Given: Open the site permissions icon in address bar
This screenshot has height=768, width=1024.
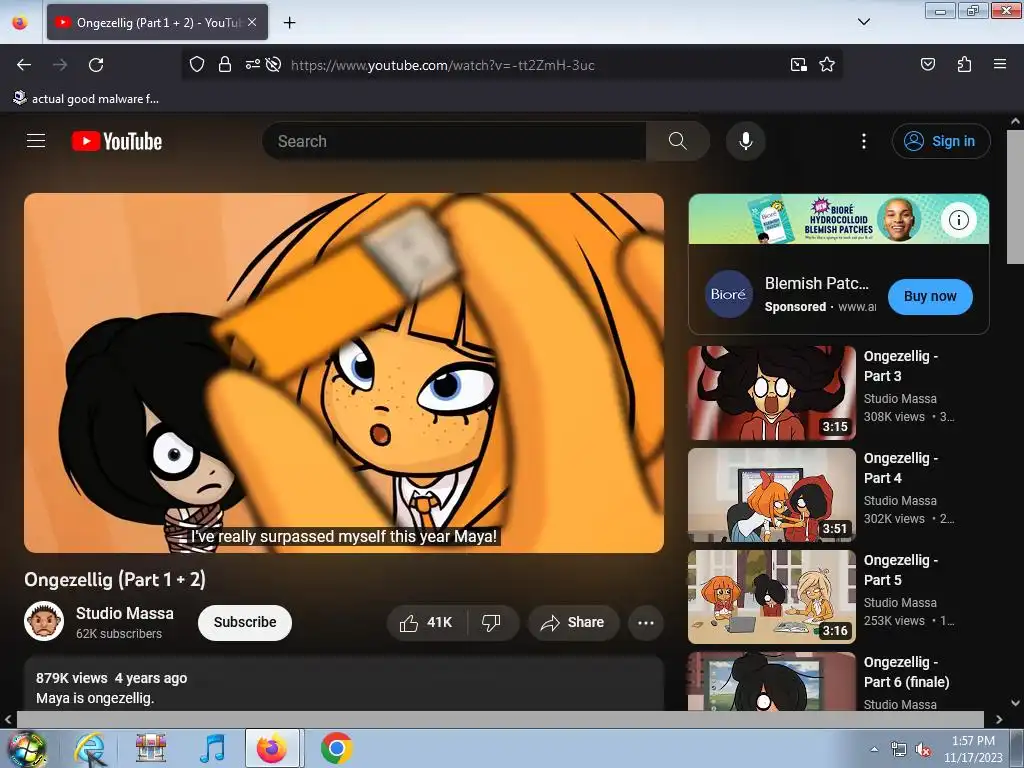Looking at the screenshot, I should pyautogui.click(x=252, y=64).
